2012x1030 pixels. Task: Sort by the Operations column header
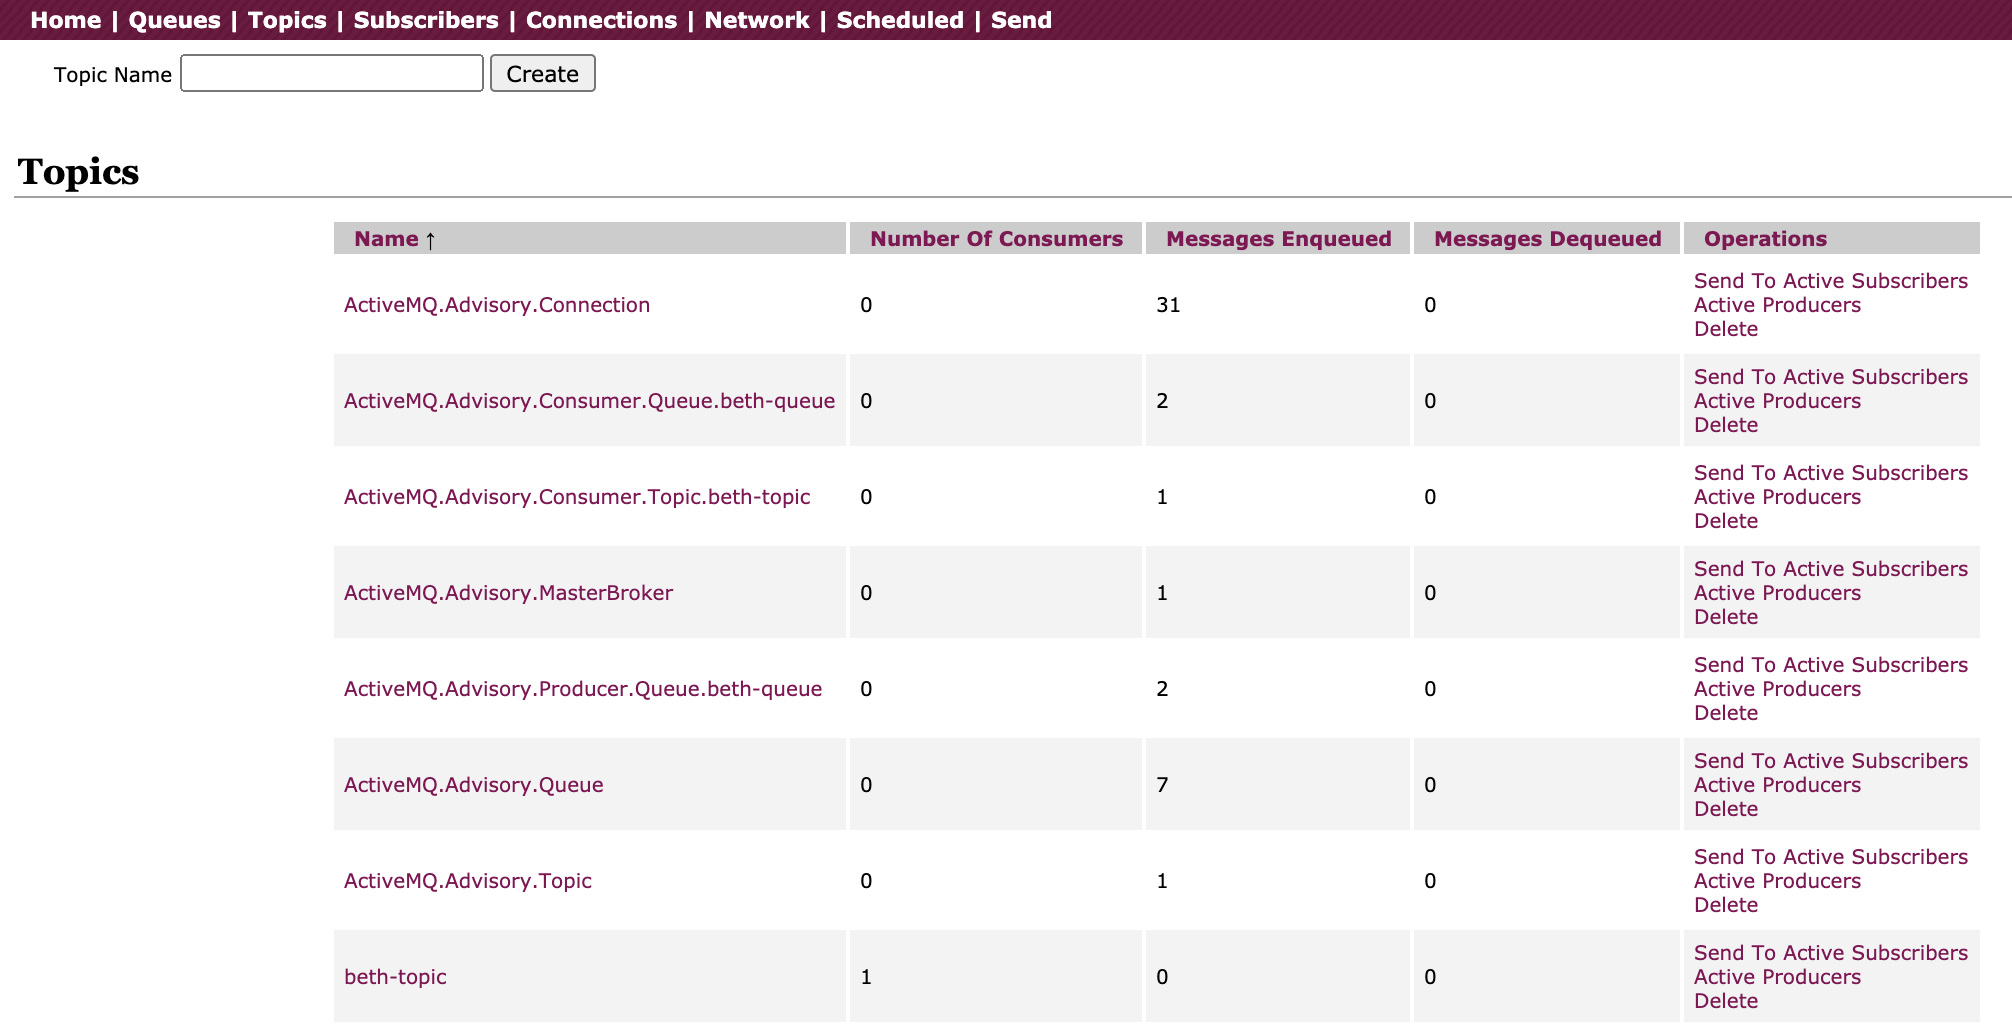click(1765, 239)
